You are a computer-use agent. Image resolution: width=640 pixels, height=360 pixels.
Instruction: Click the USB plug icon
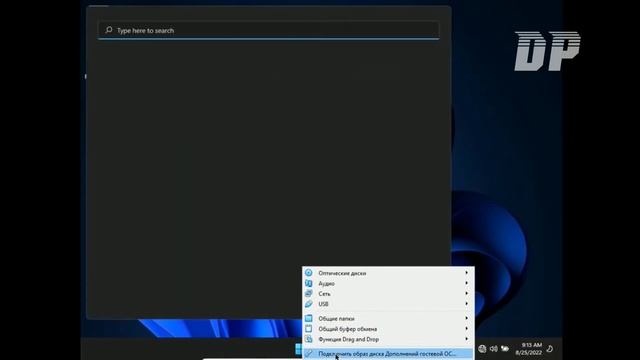[x=309, y=304]
